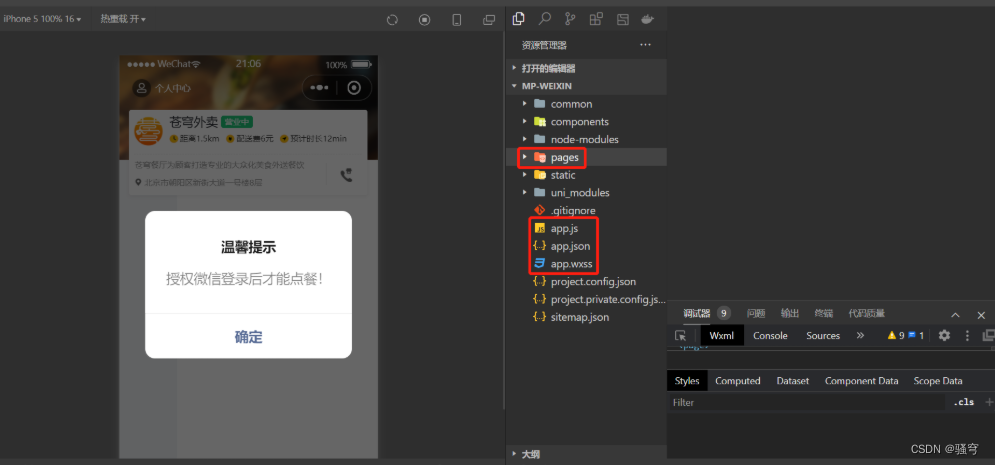Close the debugger panel
Image resolution: width=995 pixels, height=465 pixels.
(981, 315)
